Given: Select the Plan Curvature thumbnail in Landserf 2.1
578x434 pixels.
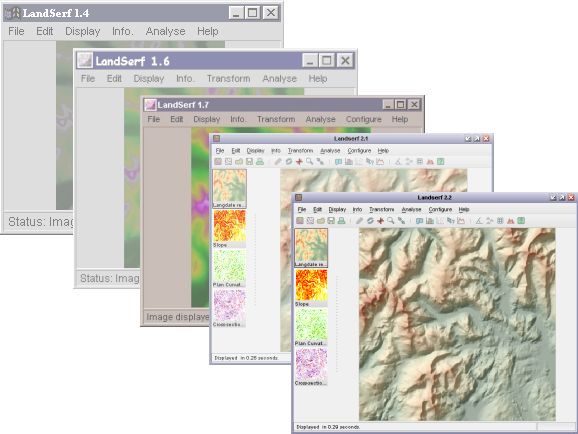Looking at the screenshot, I should click(229, 268).
